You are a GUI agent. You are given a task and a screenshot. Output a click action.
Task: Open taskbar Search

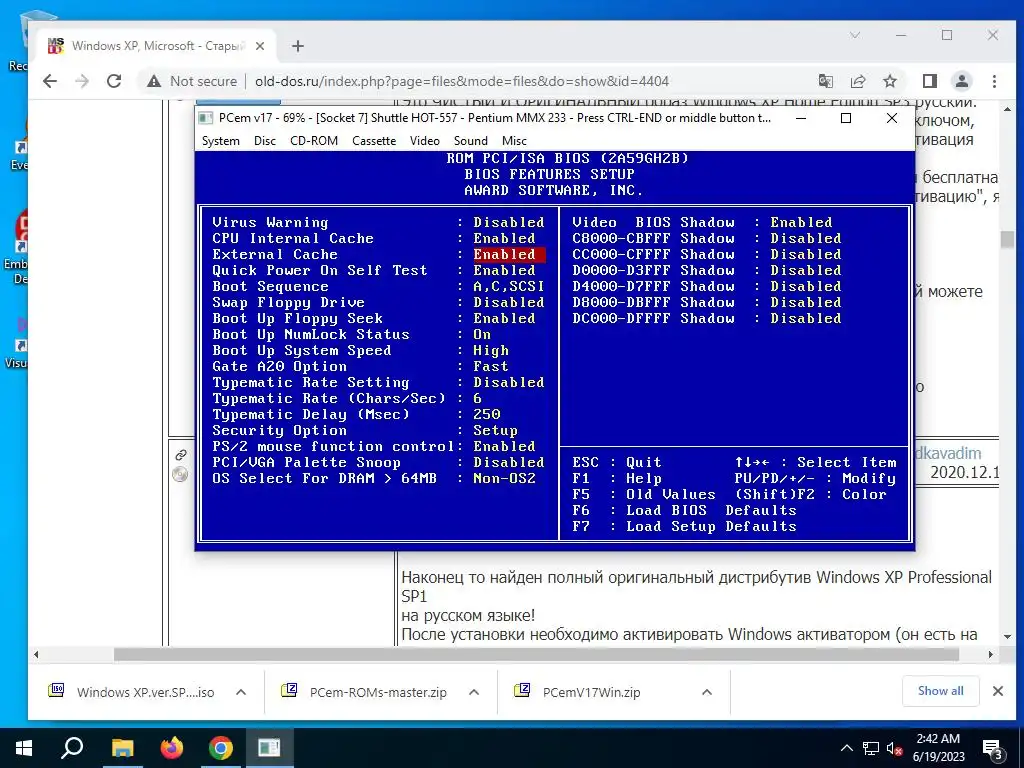click(72, 748)
